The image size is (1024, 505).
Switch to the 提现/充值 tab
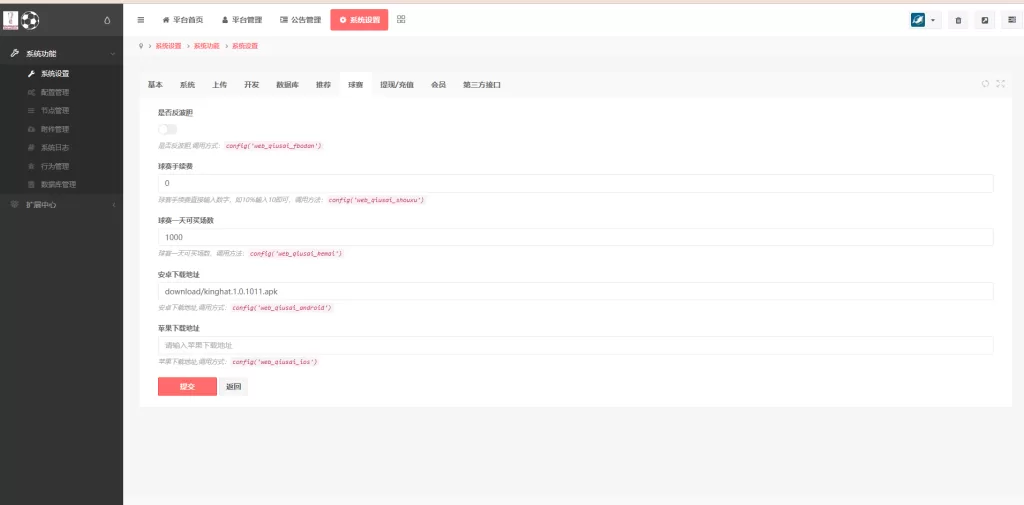coord(397,85)
